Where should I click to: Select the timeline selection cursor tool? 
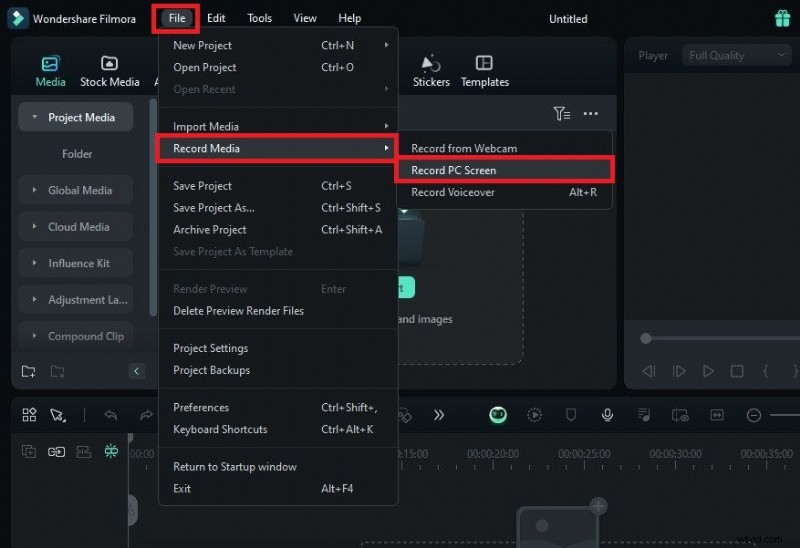(x=58, y=415)
